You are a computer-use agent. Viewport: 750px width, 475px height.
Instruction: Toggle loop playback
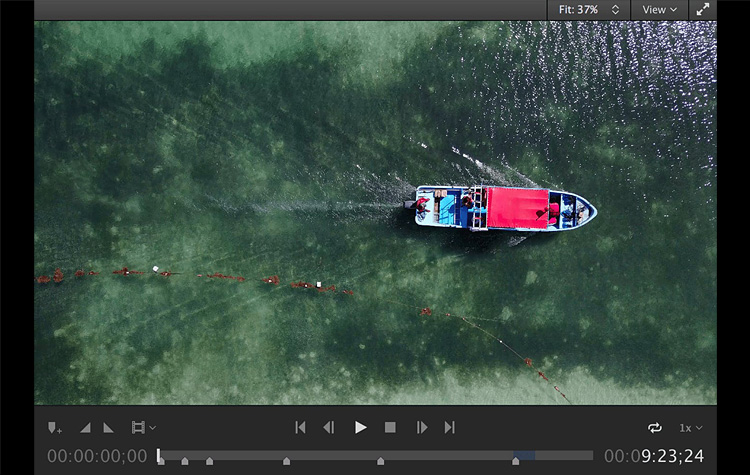tap(655, 428)
